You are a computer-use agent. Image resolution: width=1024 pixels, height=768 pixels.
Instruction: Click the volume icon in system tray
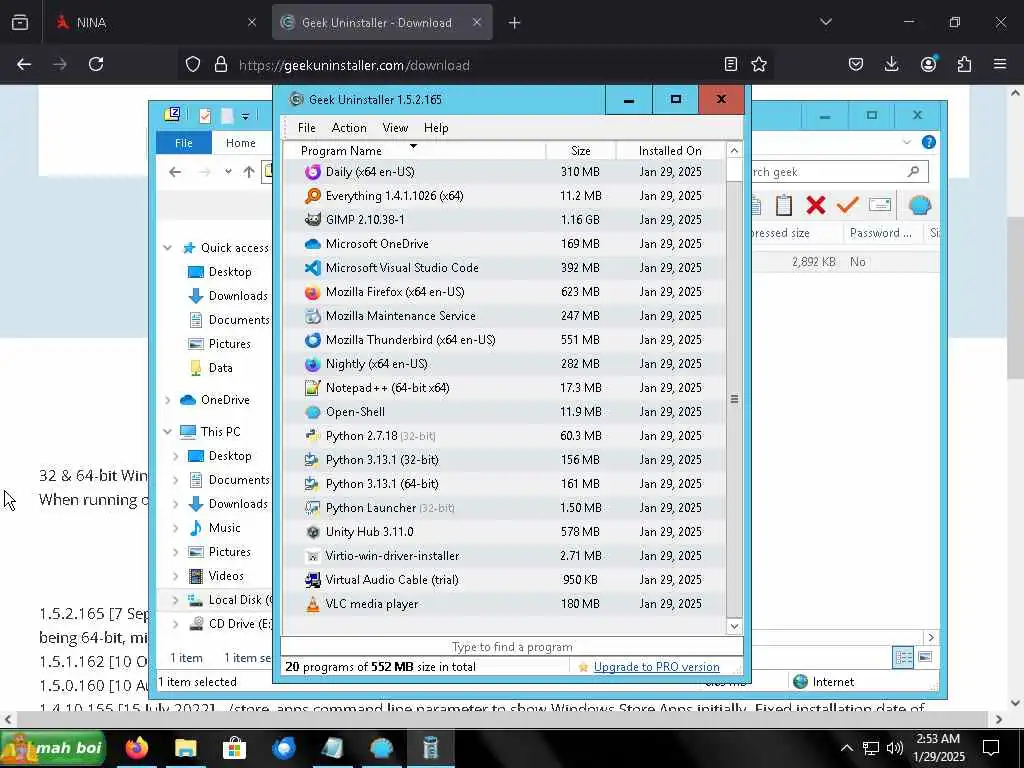pos(895,748)
